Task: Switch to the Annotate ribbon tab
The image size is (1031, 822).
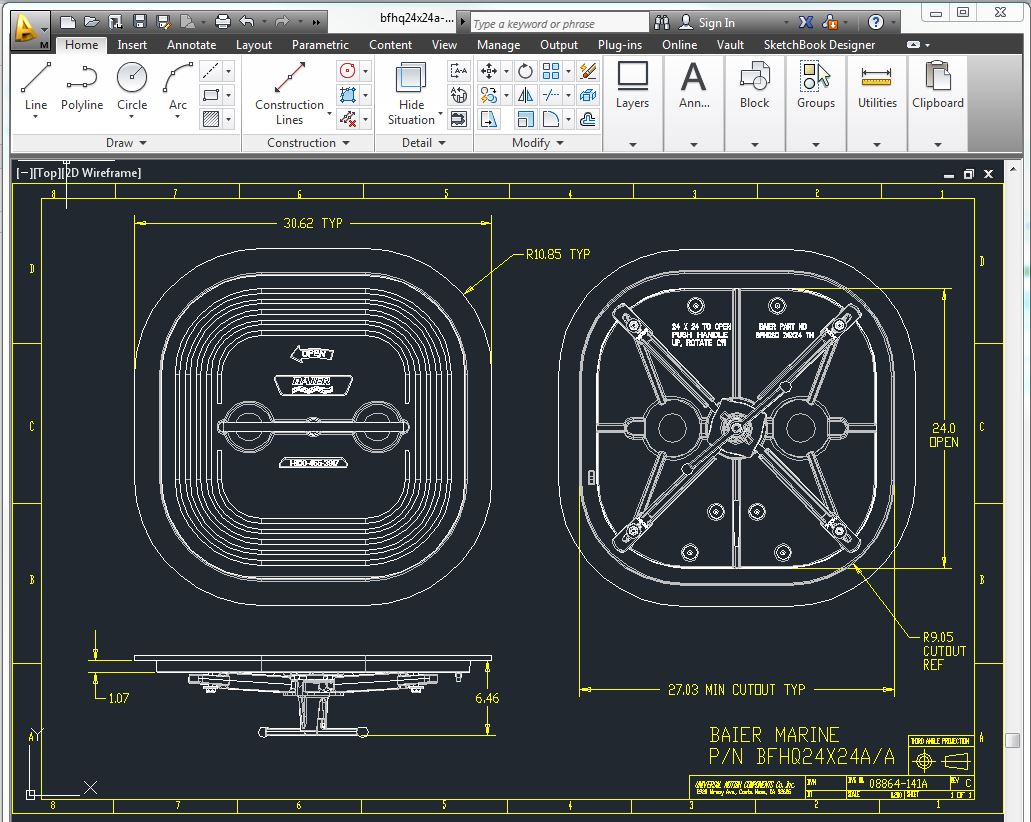Action: [x=191, y=45]
